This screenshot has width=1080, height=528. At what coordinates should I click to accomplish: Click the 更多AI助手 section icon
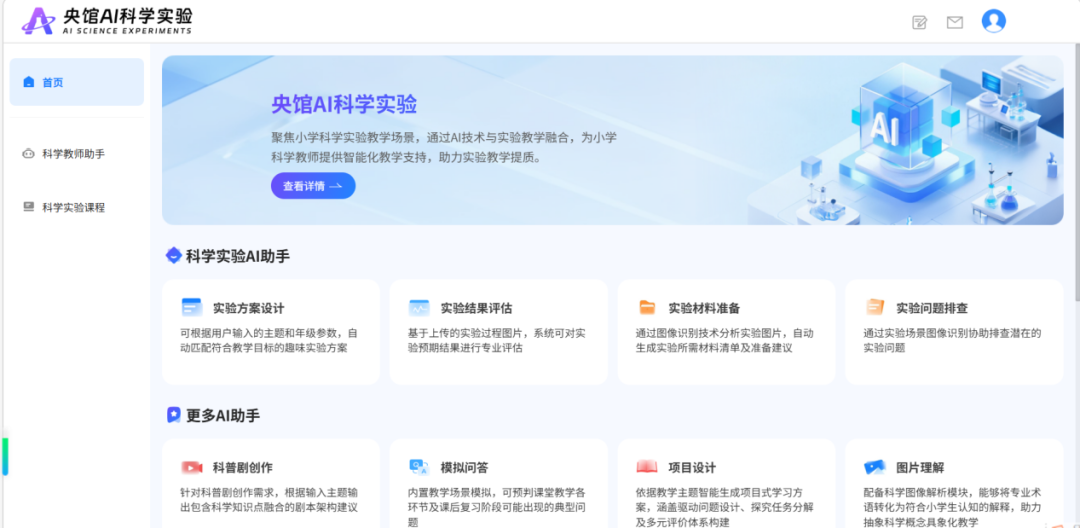[174, 414]
